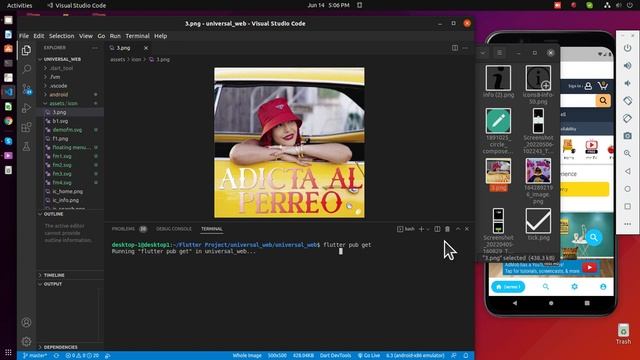Open the new terminal launch profile dropdown
640x360 pixels.
(428, 229)
